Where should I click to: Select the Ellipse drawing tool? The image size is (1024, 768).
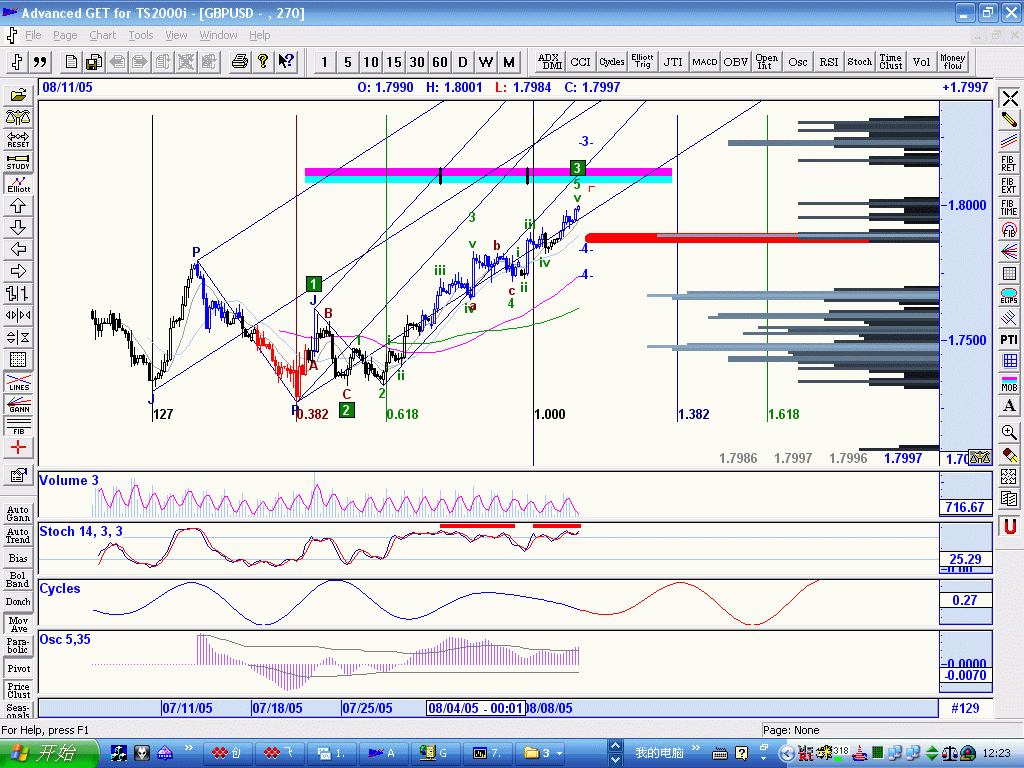tap(1009, 296)
